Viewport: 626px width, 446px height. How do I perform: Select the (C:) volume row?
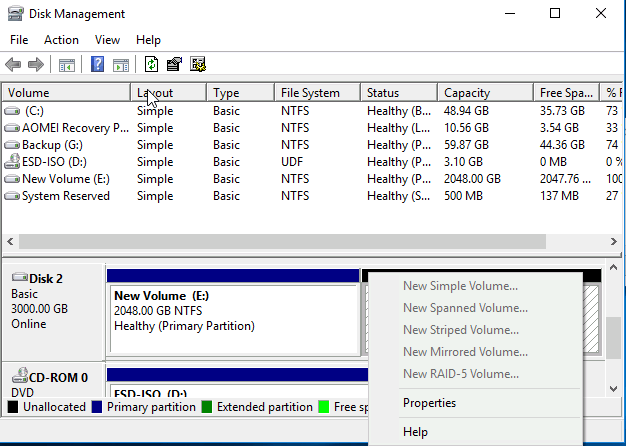coord(311,111)
